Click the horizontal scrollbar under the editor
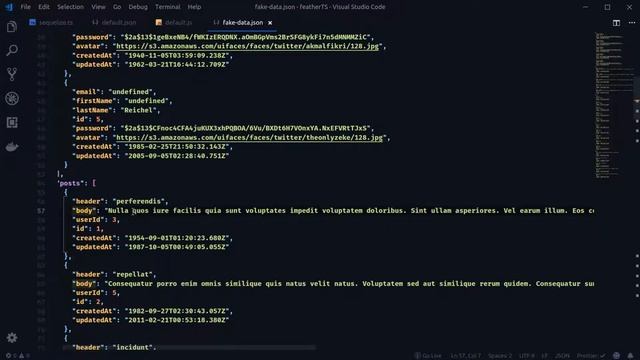 [190, 347]
